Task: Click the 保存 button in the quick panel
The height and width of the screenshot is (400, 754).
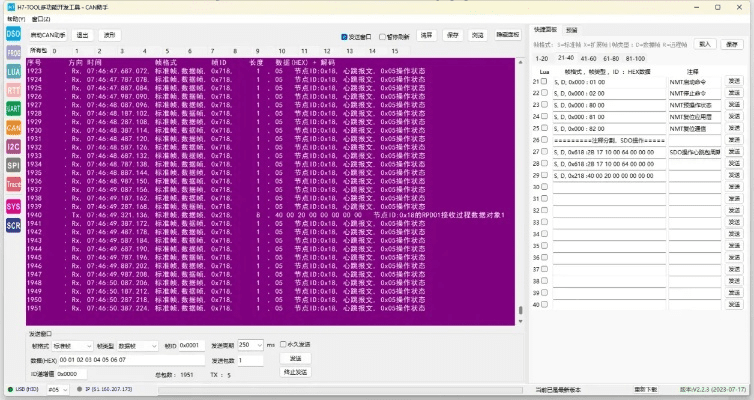Action: (x=731, y=44)
